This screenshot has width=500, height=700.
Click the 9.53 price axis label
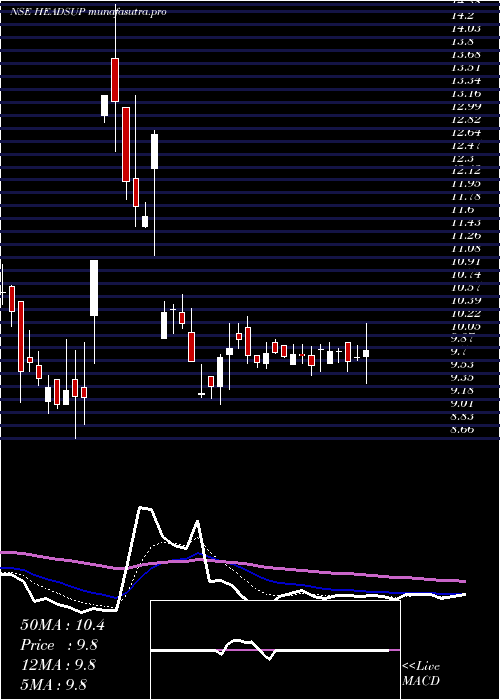coord(462,365)
